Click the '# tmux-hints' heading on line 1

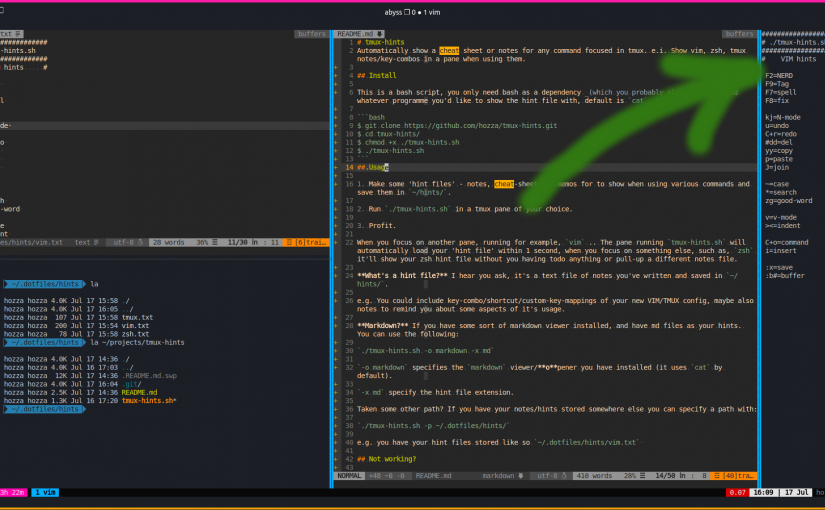pyautogui.click(x=380, y=42)
